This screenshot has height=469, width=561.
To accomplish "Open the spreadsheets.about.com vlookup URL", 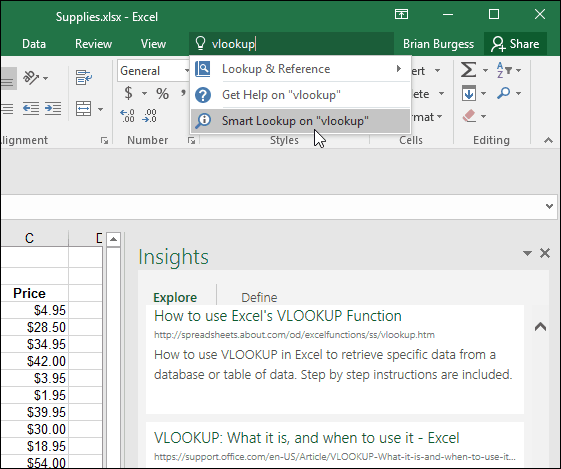I will coord(294,335).
